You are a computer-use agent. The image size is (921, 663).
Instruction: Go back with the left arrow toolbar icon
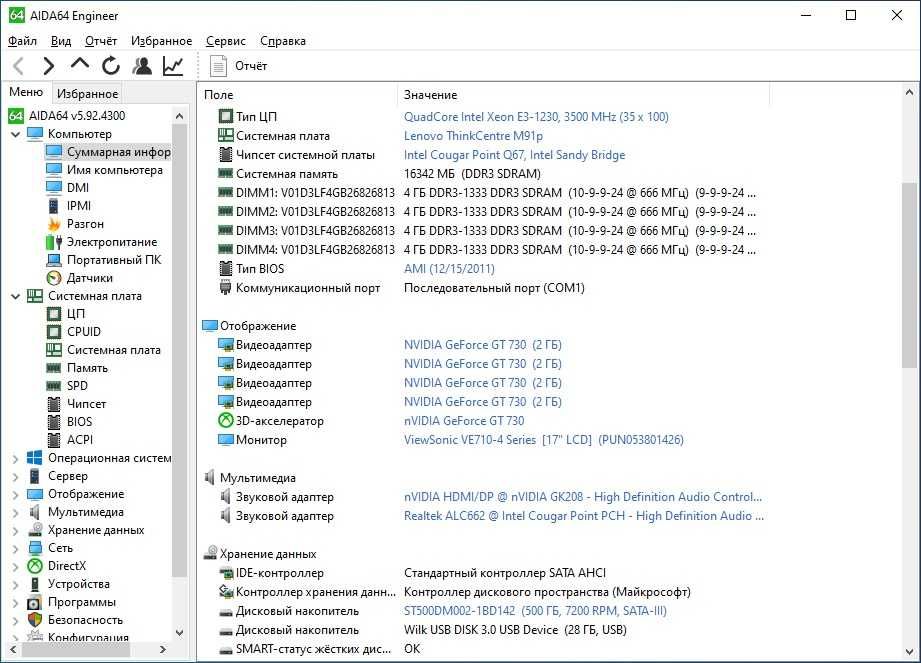tap(19, 66)
